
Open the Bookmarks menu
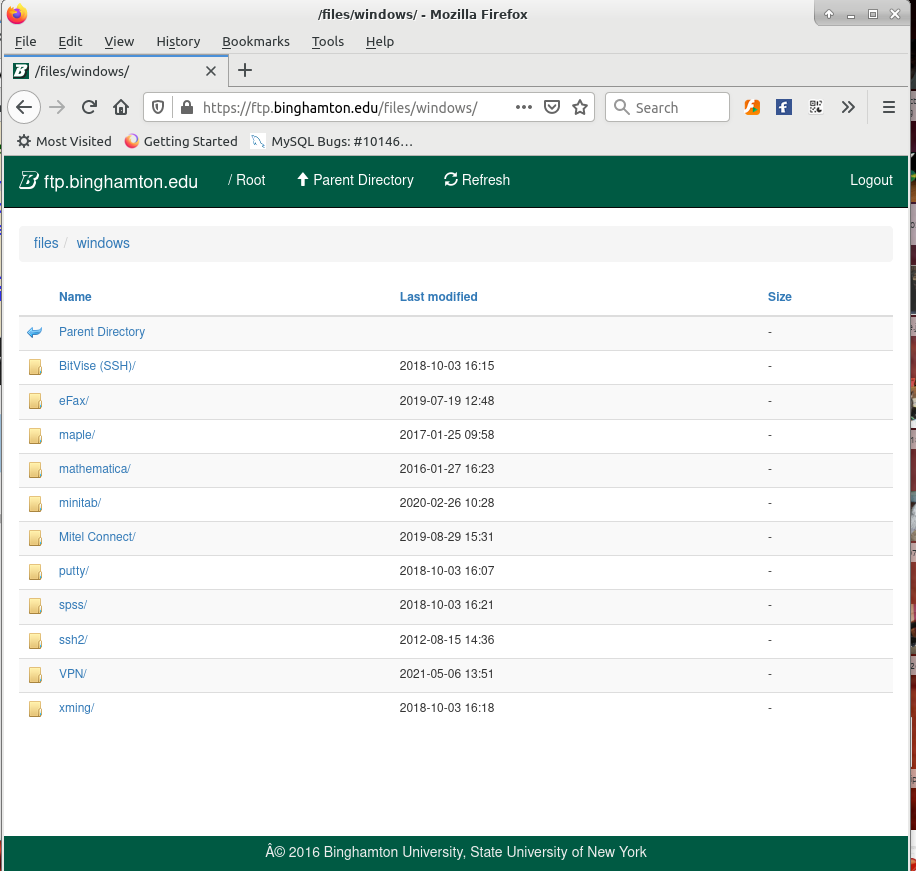256,41
